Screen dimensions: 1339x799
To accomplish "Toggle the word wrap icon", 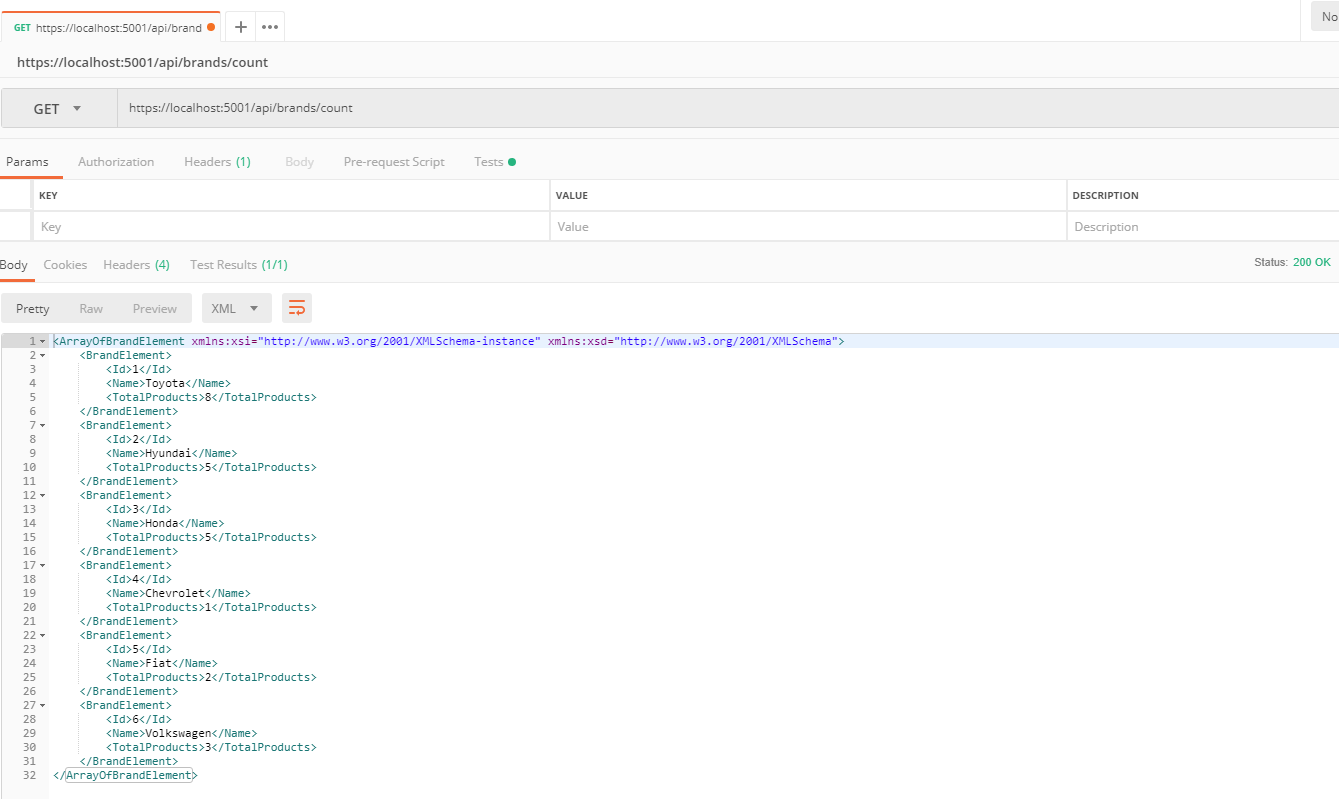I will coord(297,308).
